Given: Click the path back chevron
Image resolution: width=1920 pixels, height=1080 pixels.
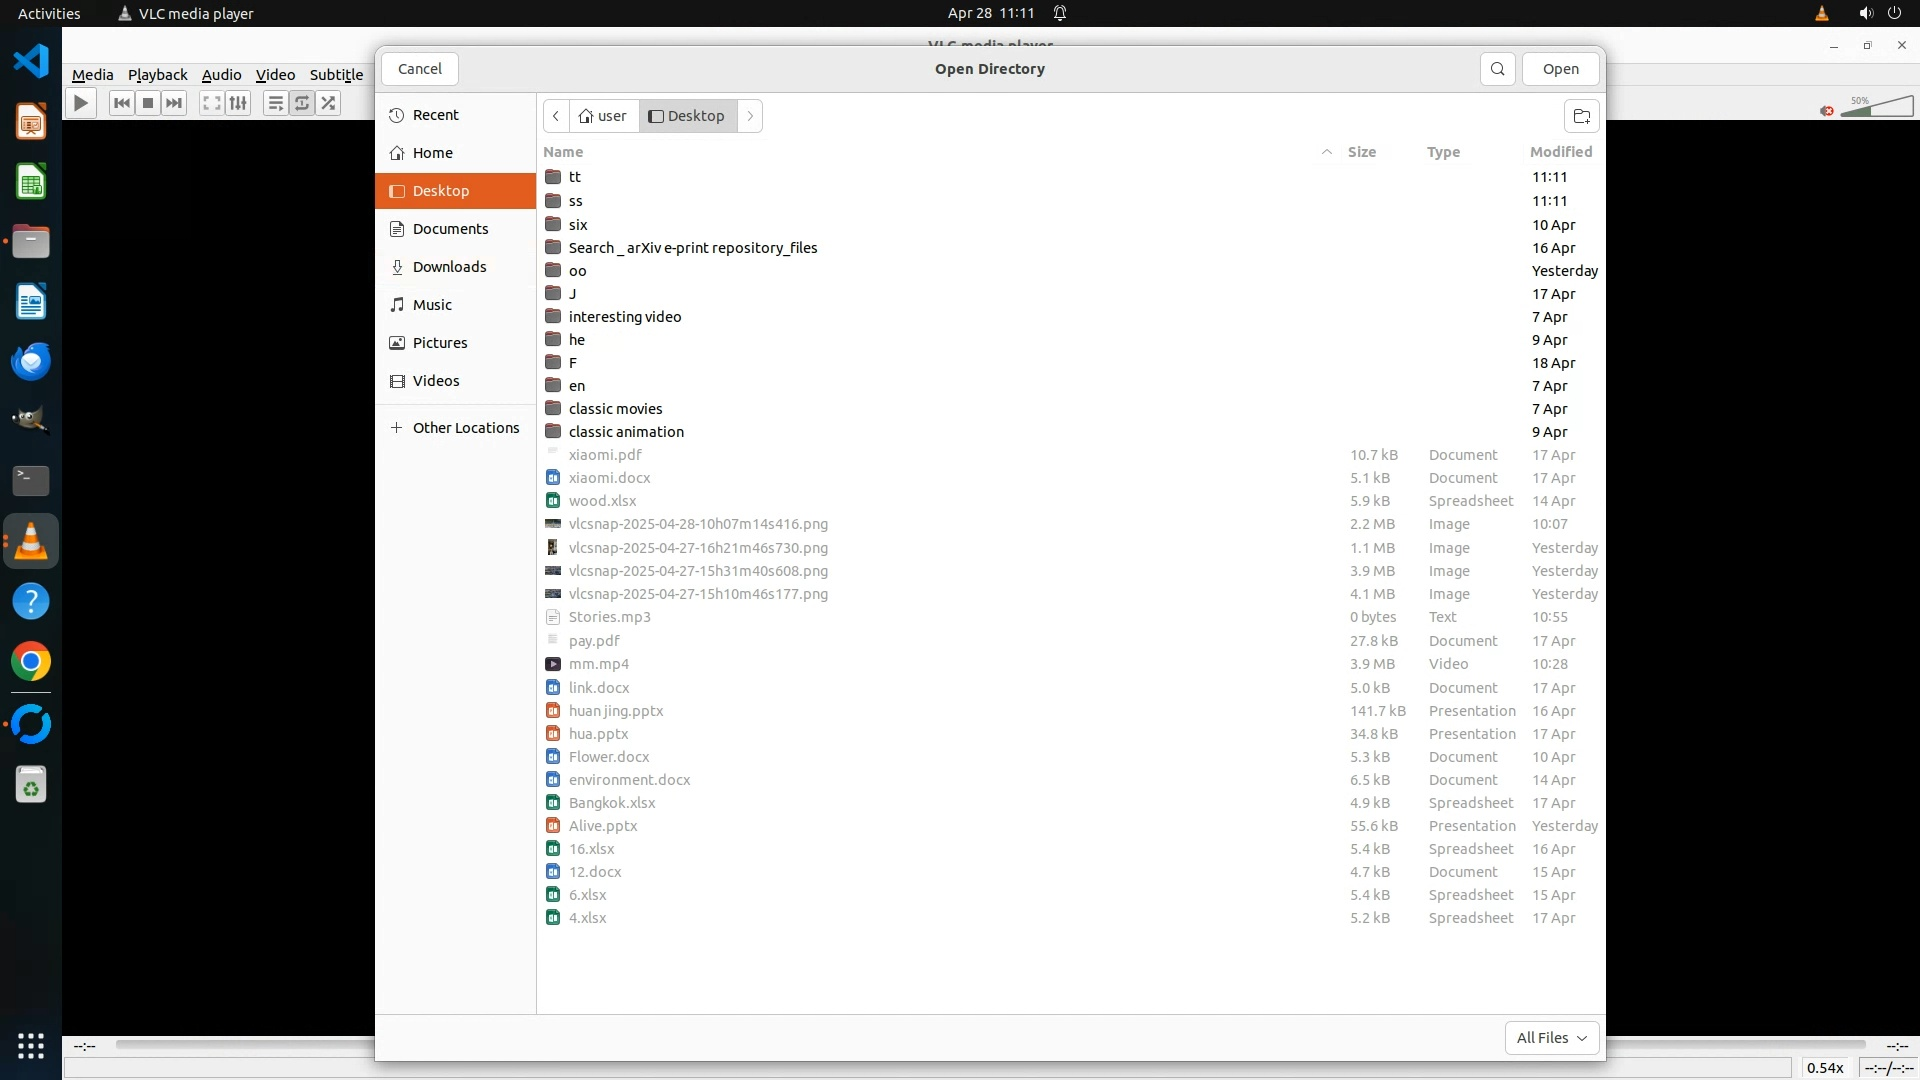Looking at the screenshot, I should point(556,116).
